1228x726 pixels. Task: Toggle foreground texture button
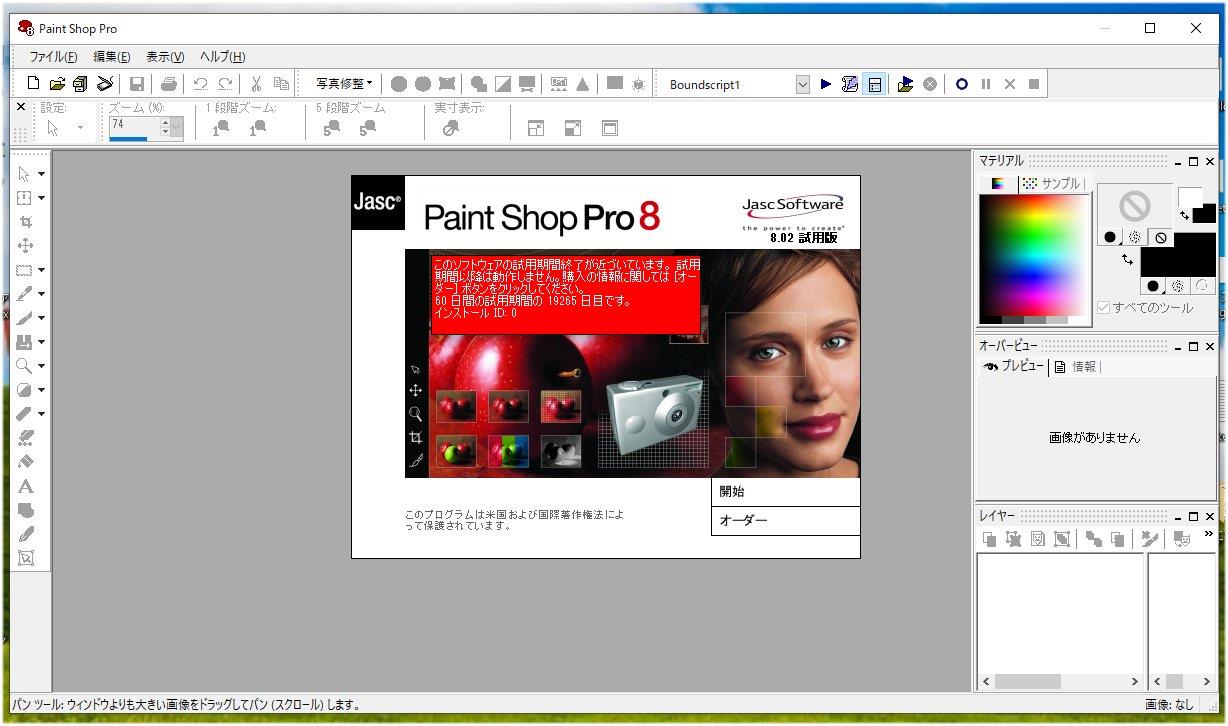coord(1135,237)
